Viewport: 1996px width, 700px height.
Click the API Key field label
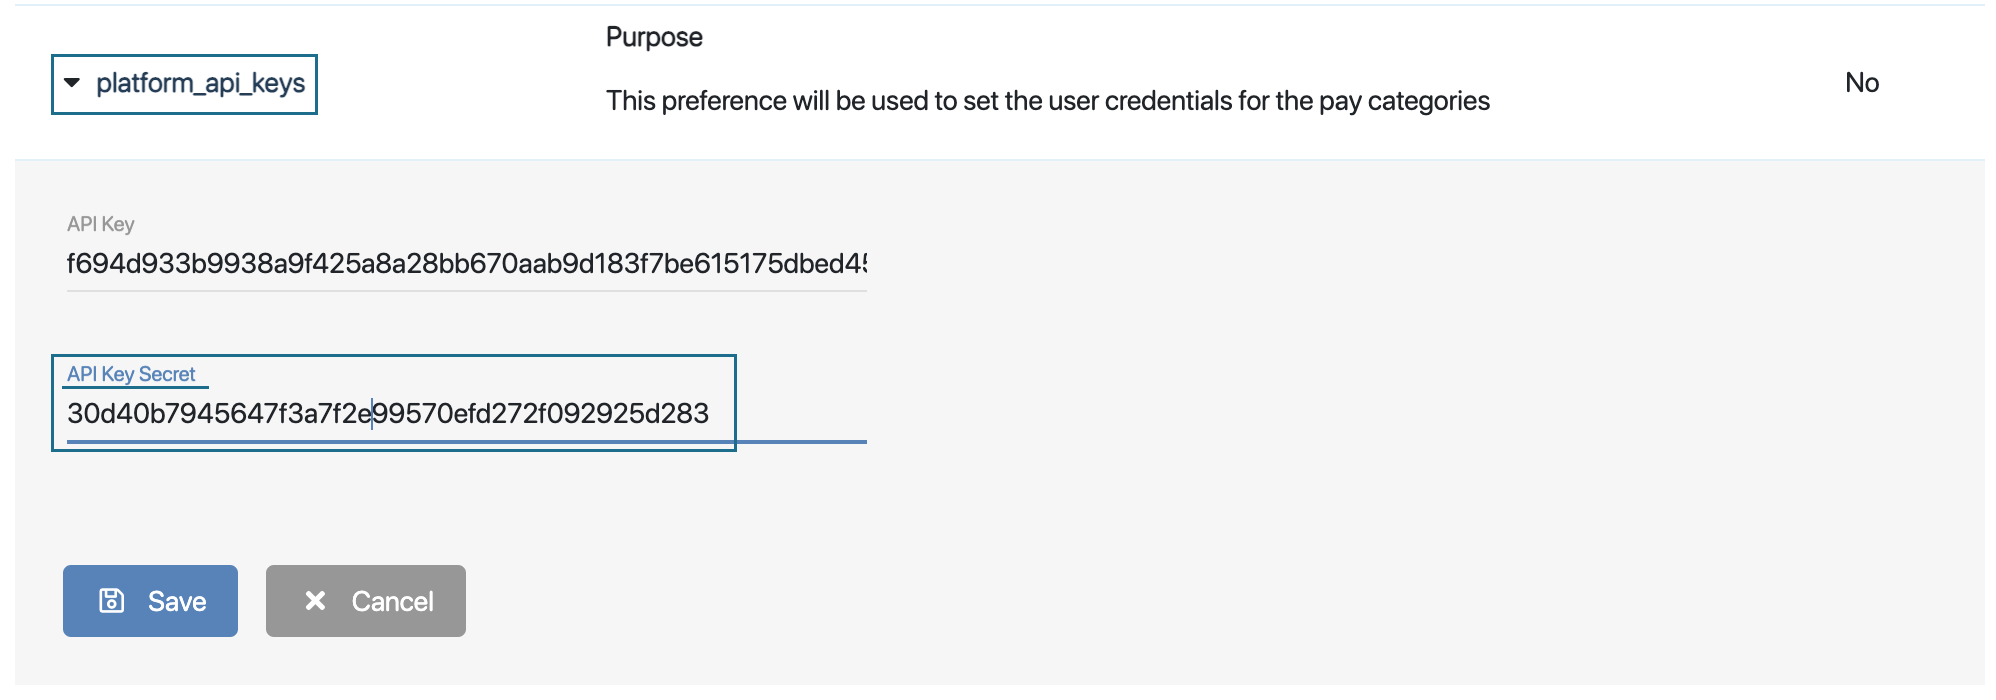100,224
